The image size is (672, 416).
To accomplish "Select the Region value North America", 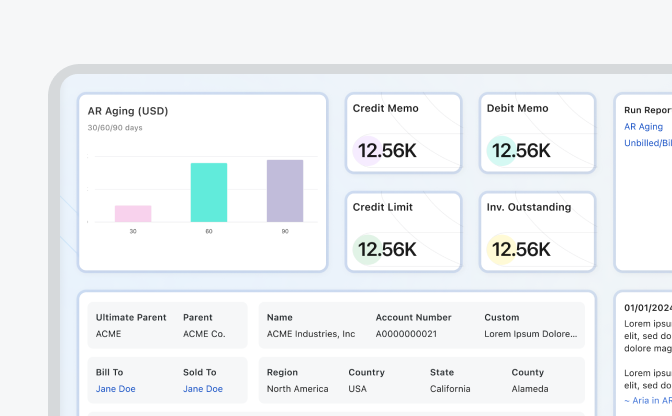I will tap(299, 389).
